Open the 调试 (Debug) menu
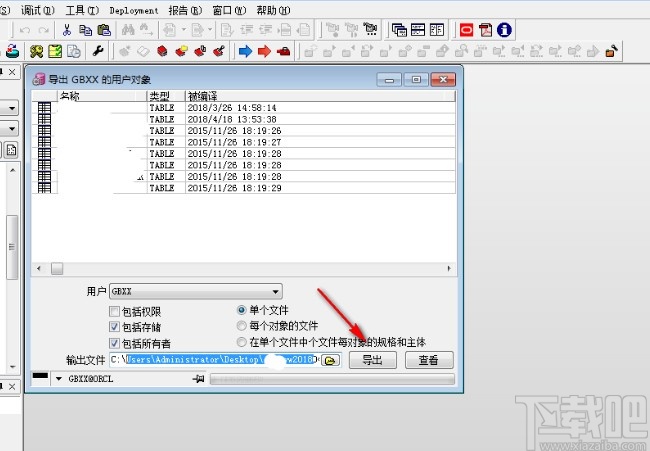Screen dimensions: 650x451 coord(38,10)
